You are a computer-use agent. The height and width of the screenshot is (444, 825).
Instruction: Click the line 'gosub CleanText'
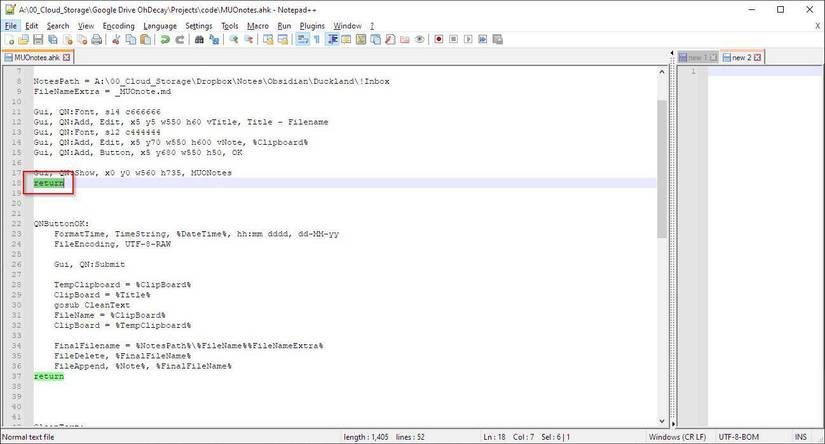(x=92, y=305)
